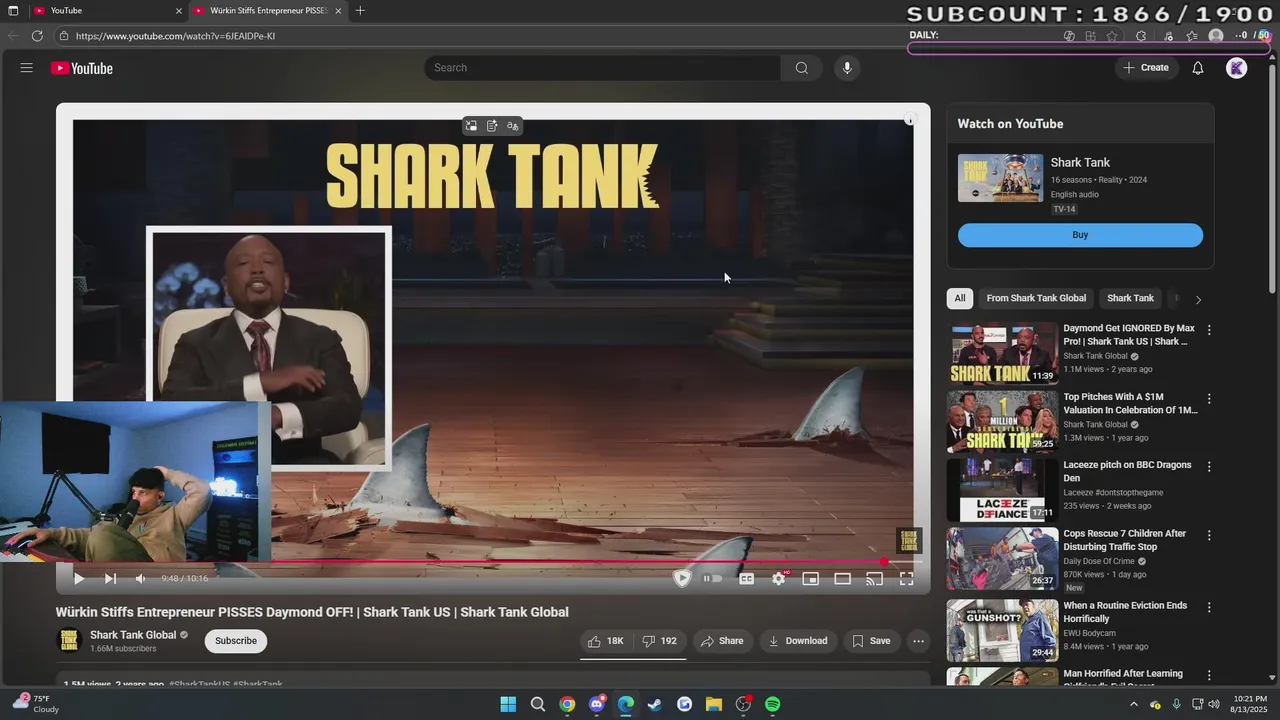Enable the miniplayer
Viewport: 1280px width, 720px height.
pos(811,578)
